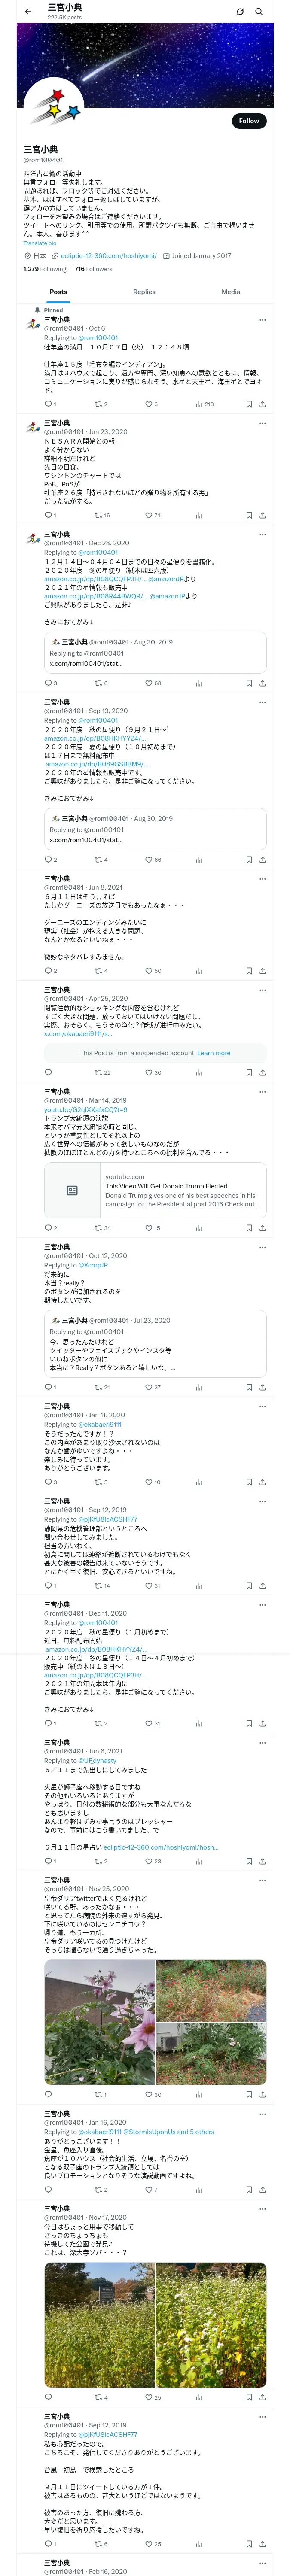View analytics of the pinned post showing 216
290x2576 pixels.
click(204, 404)
